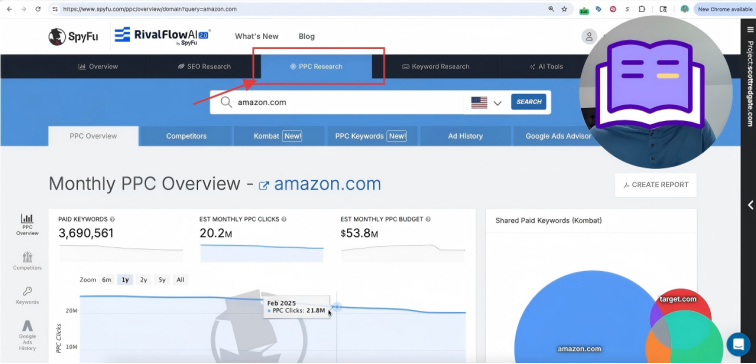
Task: Click the browser forward arrow
Action: click(24, 9)
